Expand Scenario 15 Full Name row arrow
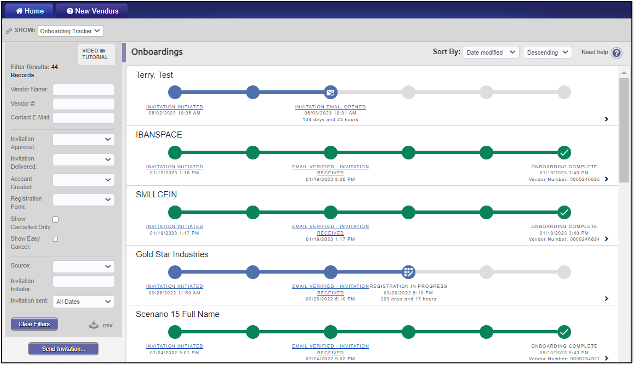This screenshot has height=365, width=635. (x=606, y=358)
